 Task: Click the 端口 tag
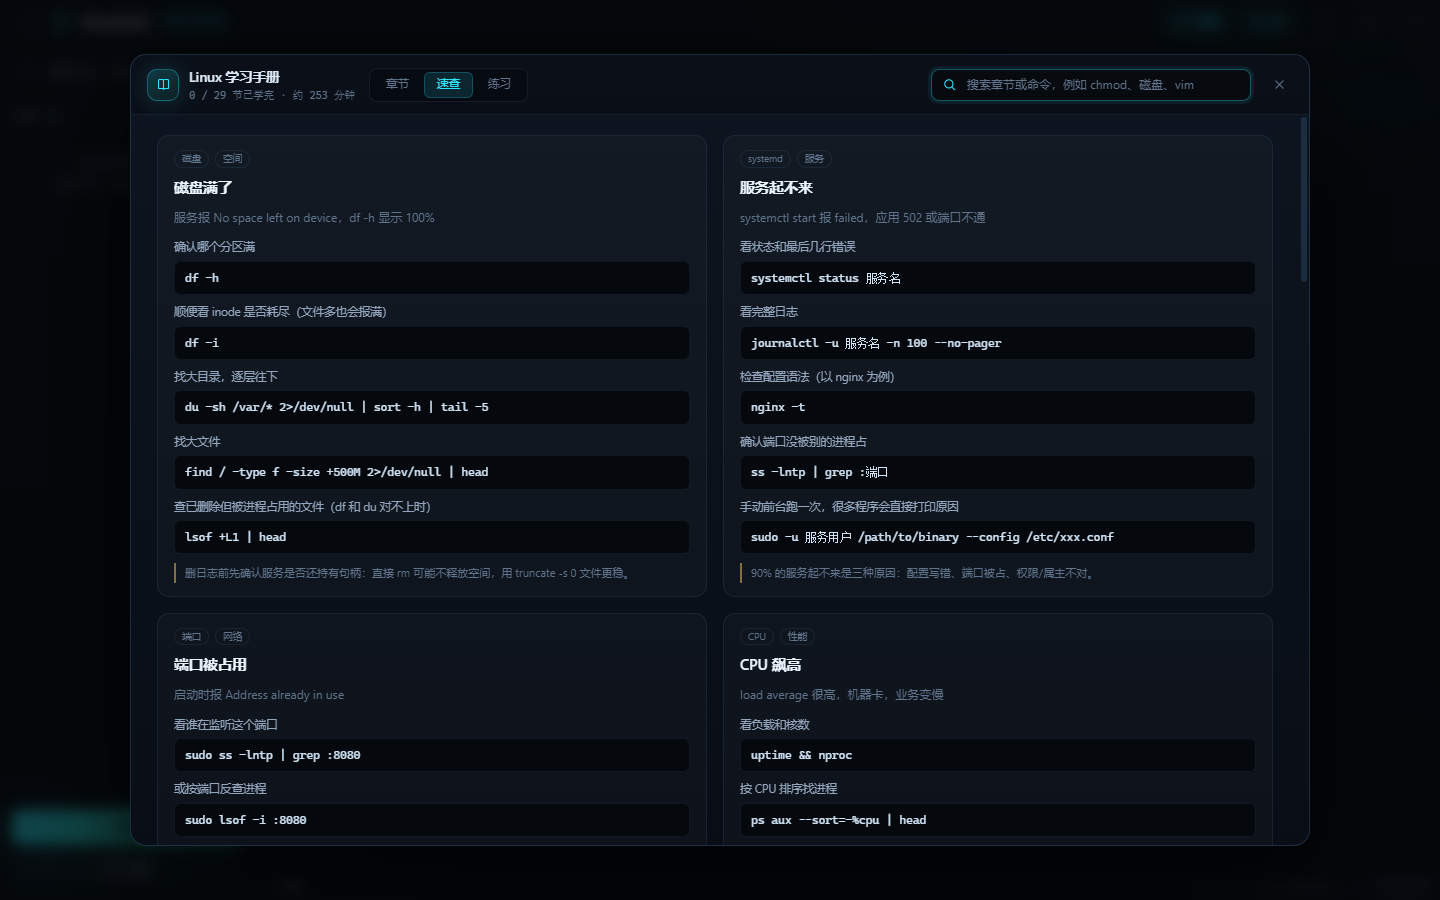pos(192,637)
